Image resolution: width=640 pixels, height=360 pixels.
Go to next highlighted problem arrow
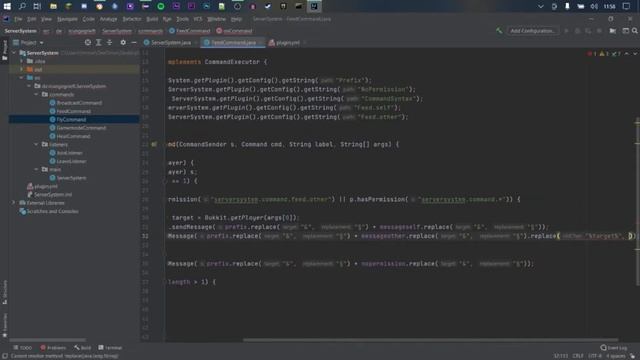coord(635,53)
